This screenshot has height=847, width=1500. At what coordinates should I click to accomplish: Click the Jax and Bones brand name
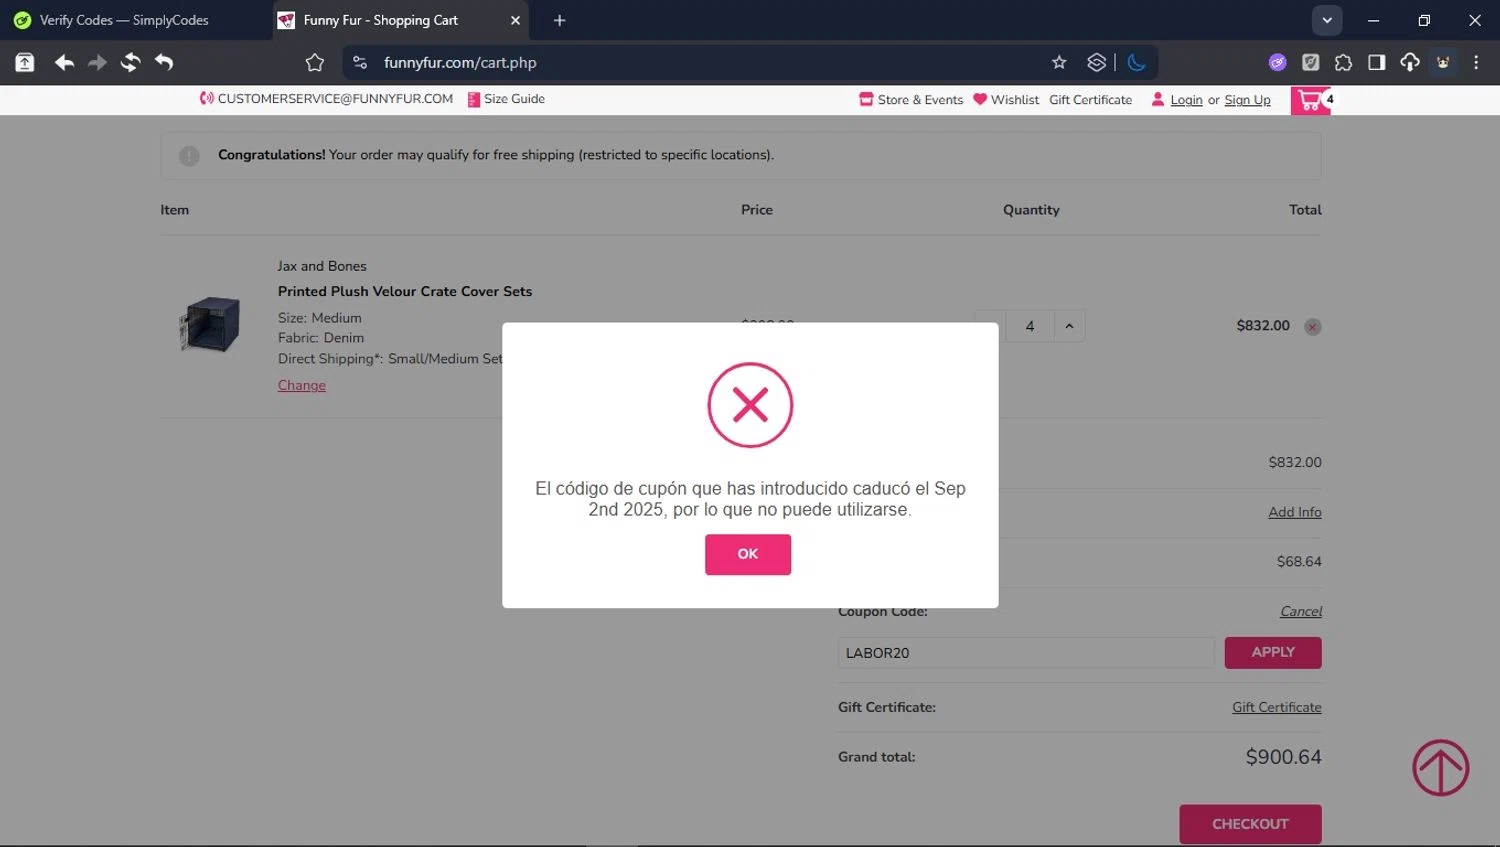(x=322, y=266)
